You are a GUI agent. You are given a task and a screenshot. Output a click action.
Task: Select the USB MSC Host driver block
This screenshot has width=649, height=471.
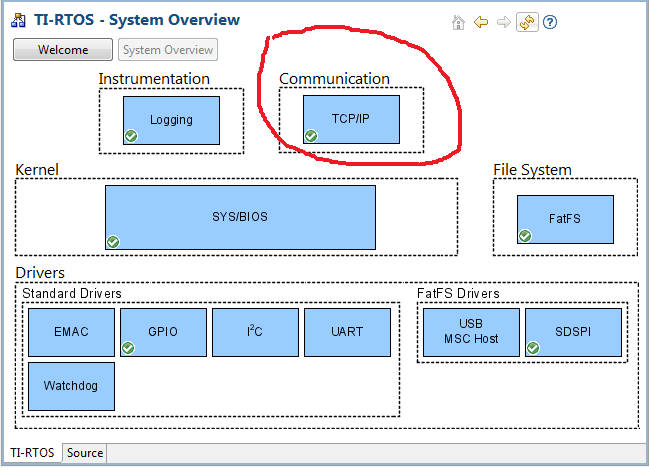(471, 332)
